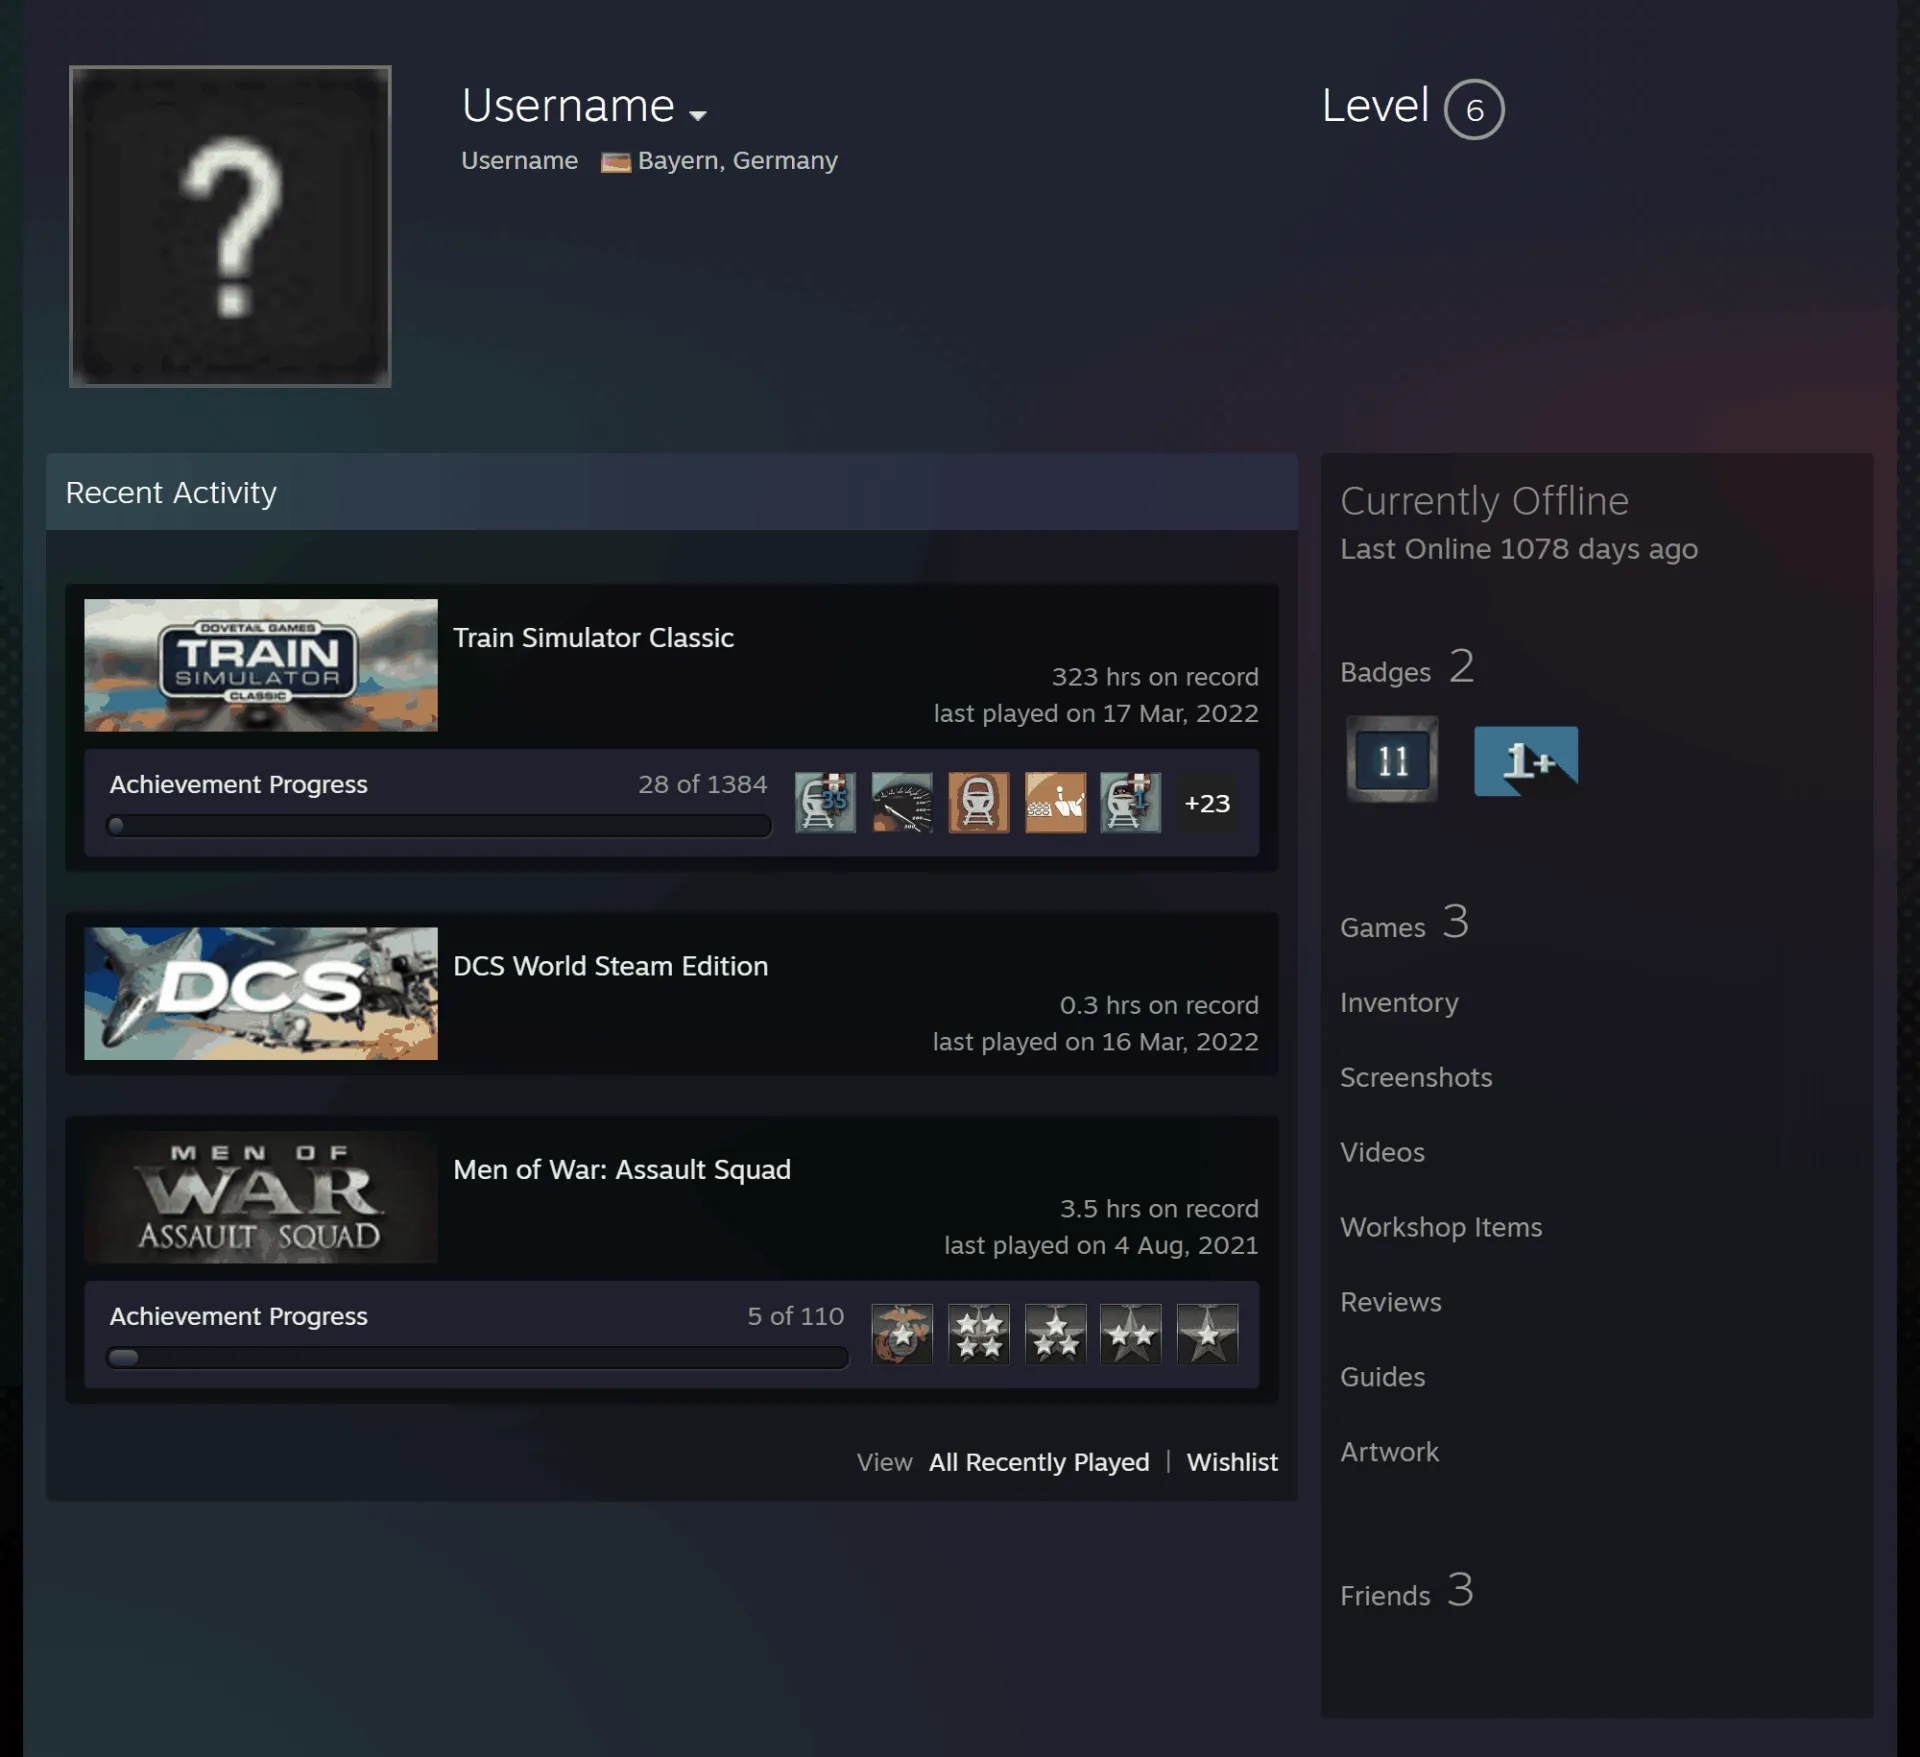
Task: Open the Artwork link
Action: tap(1389, 1452)
